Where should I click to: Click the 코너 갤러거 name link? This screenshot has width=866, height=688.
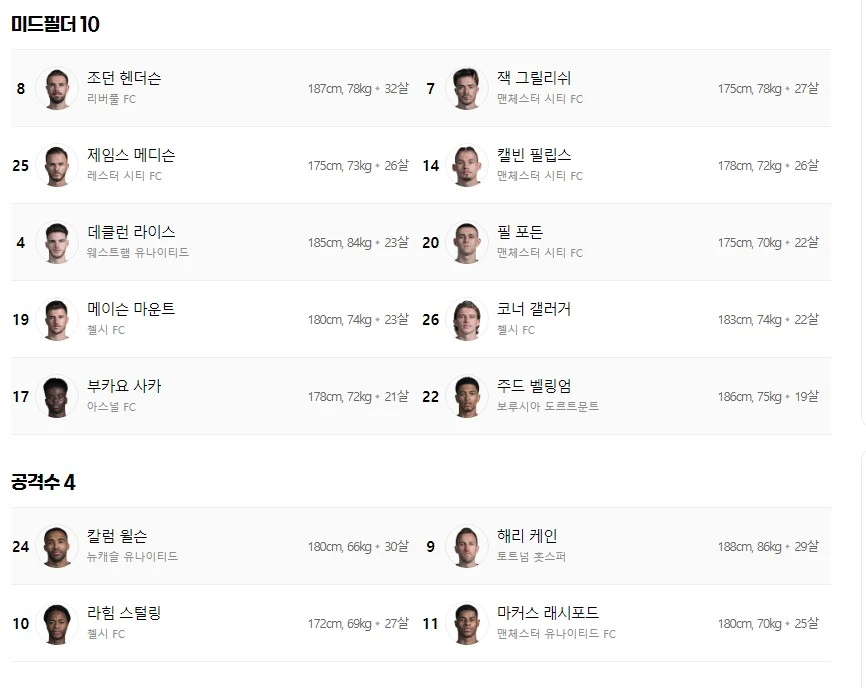(x=534, y=309)
